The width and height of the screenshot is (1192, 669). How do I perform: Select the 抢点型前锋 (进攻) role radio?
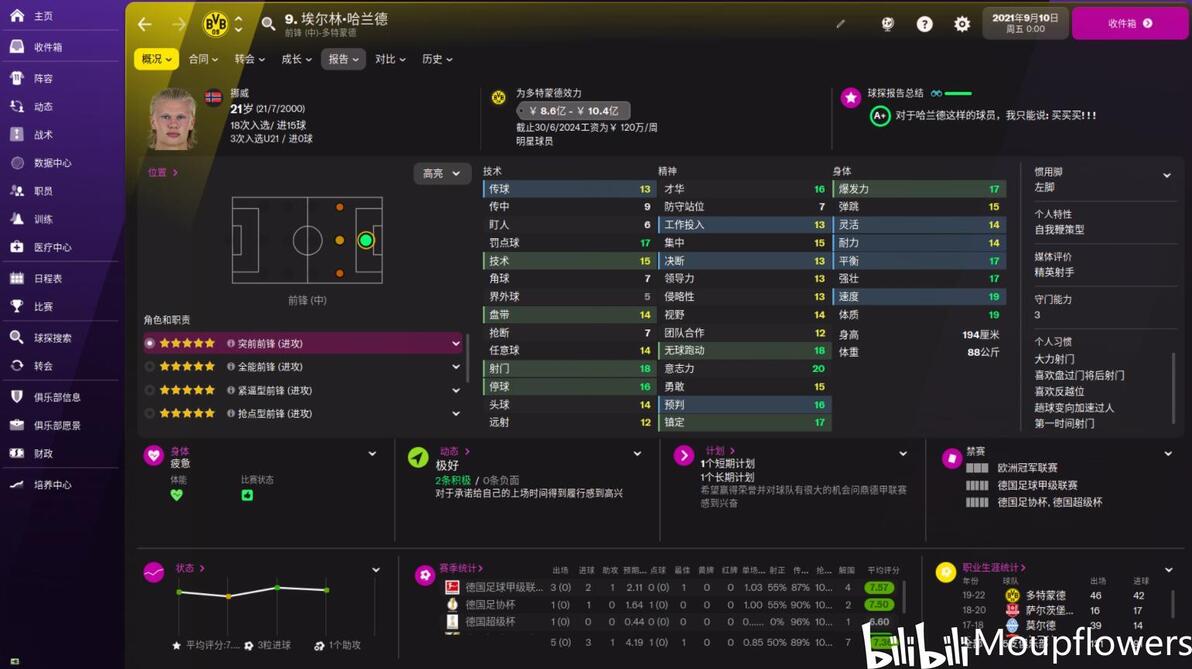(x=150, y=414)
